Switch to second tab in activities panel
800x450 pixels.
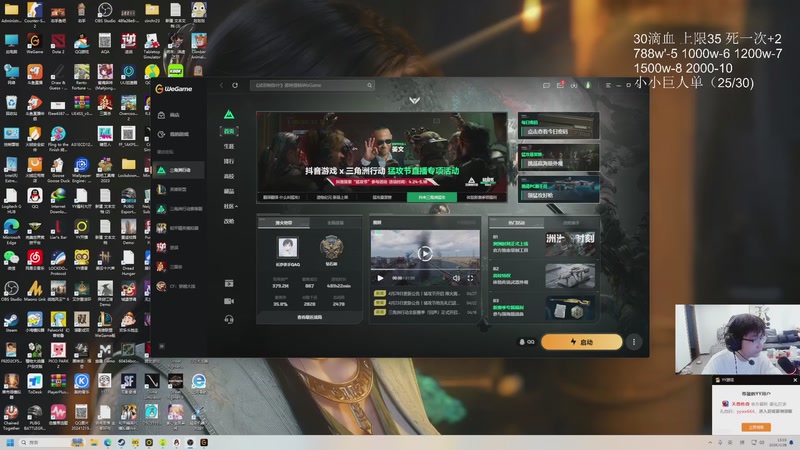571,223
